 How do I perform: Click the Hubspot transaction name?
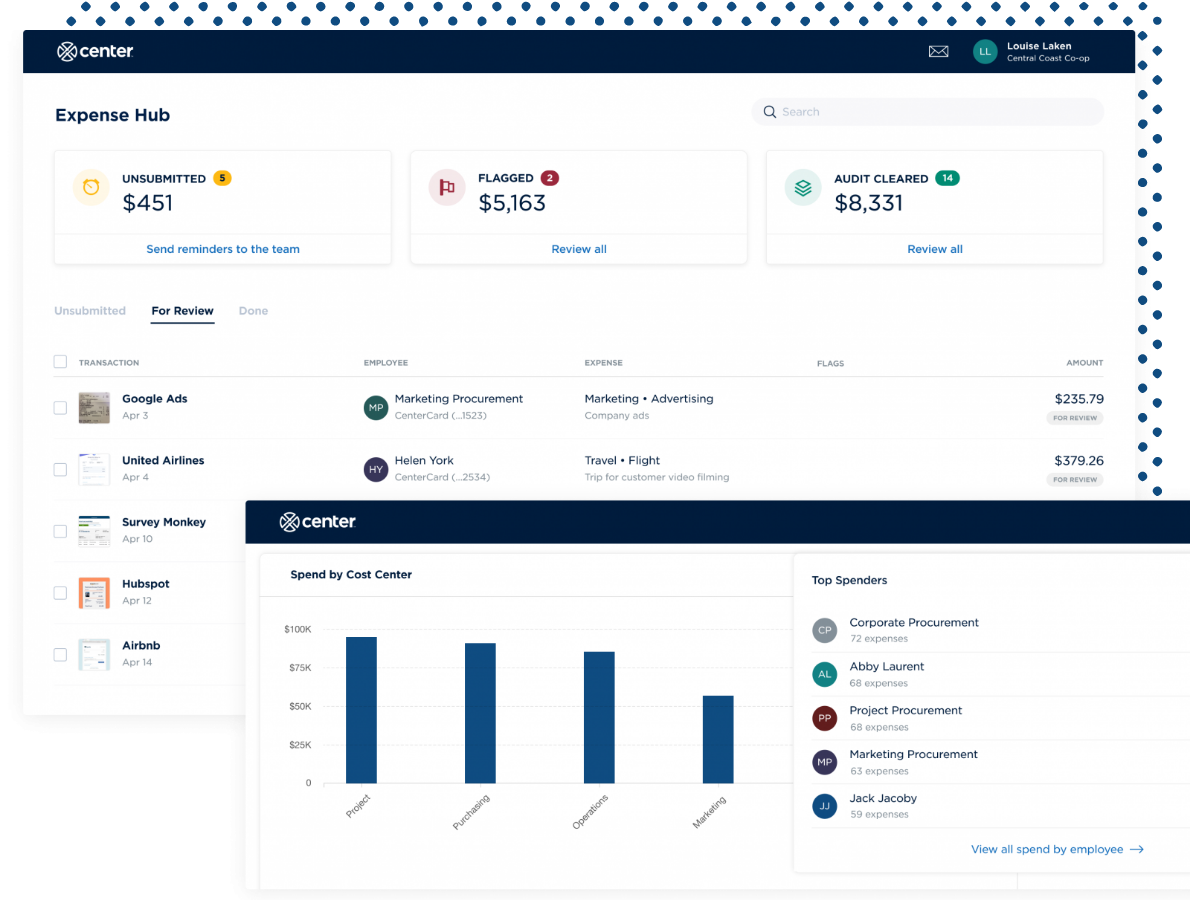(x=146, y=584)
